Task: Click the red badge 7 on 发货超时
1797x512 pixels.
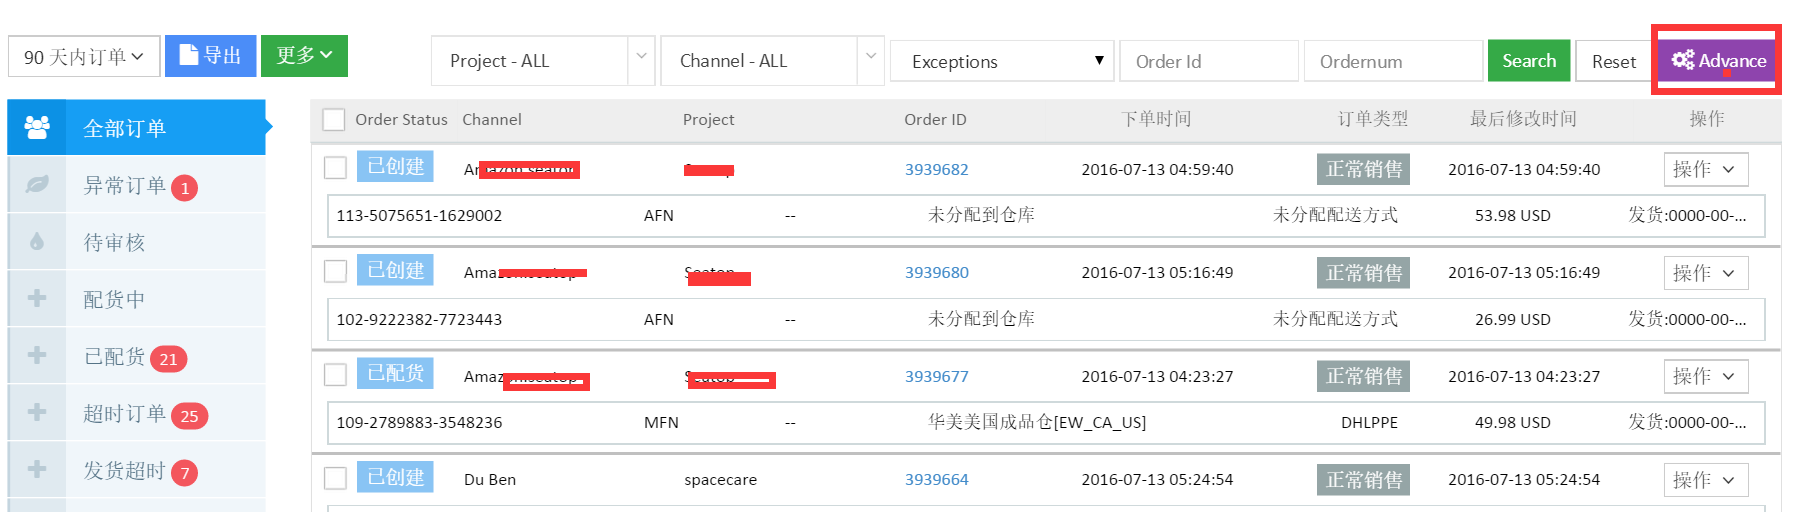Action: click(x=184, y=473)
